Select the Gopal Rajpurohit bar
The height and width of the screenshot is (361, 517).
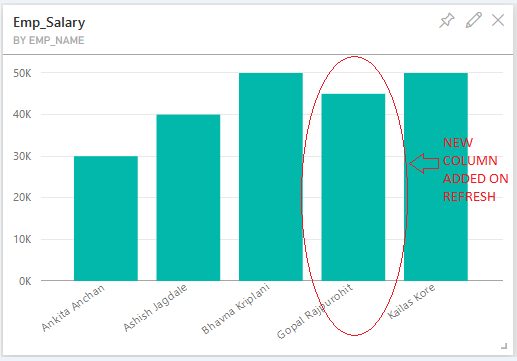353,187
